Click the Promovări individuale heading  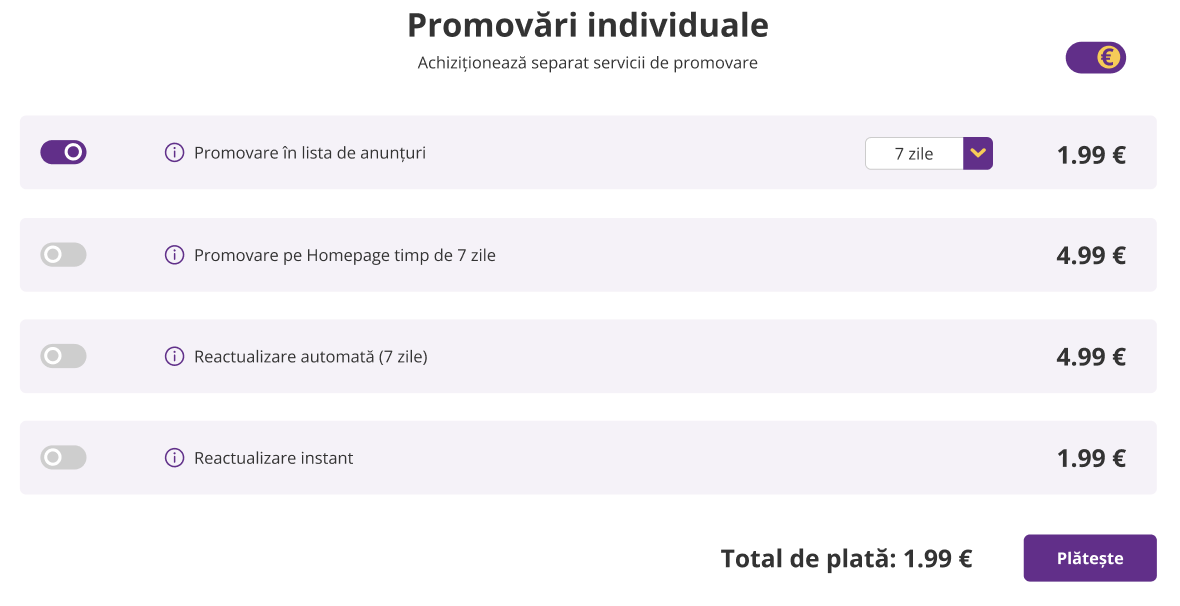pyautogui.click(x=588, y=25)
